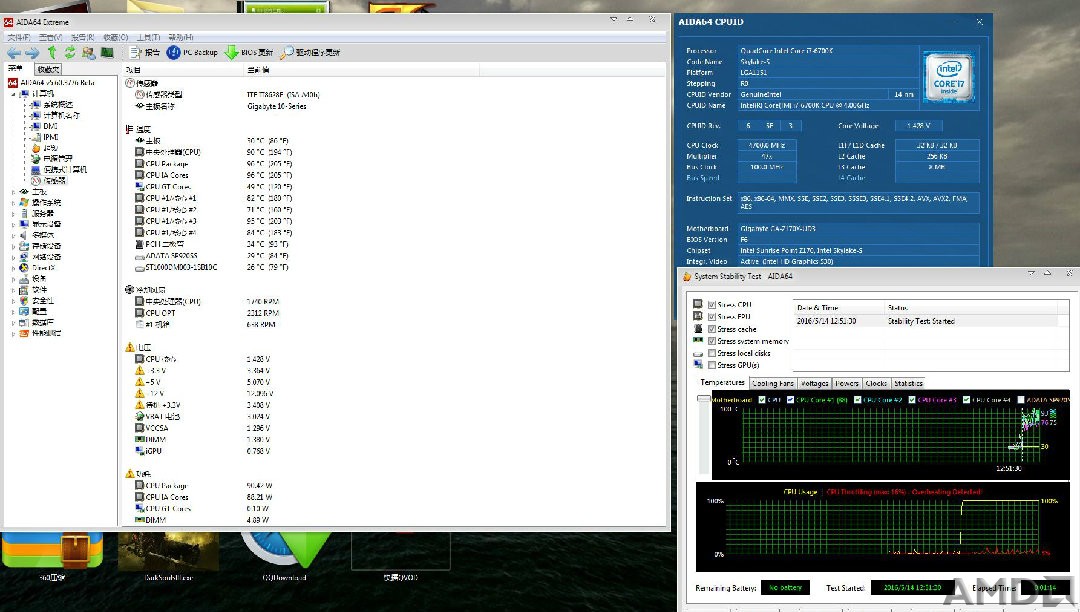Select 电源管理 in the tree
This screenshot has height=612, width=1080.
pyautogui.click(x=52, y=159)
